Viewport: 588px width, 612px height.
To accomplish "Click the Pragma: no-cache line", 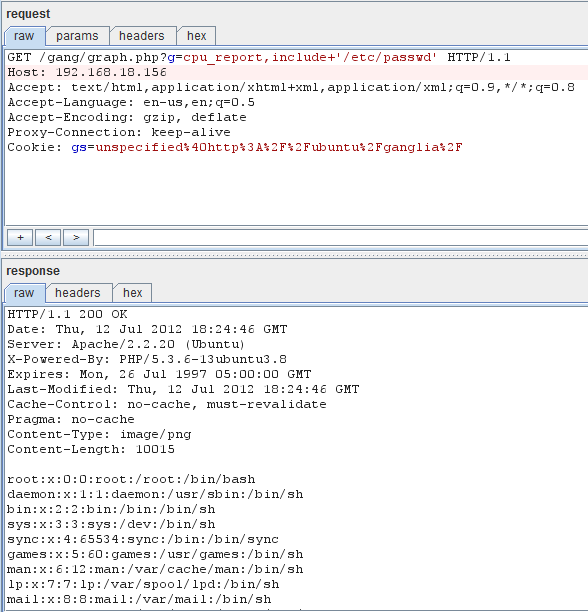I will click(71, 420).
